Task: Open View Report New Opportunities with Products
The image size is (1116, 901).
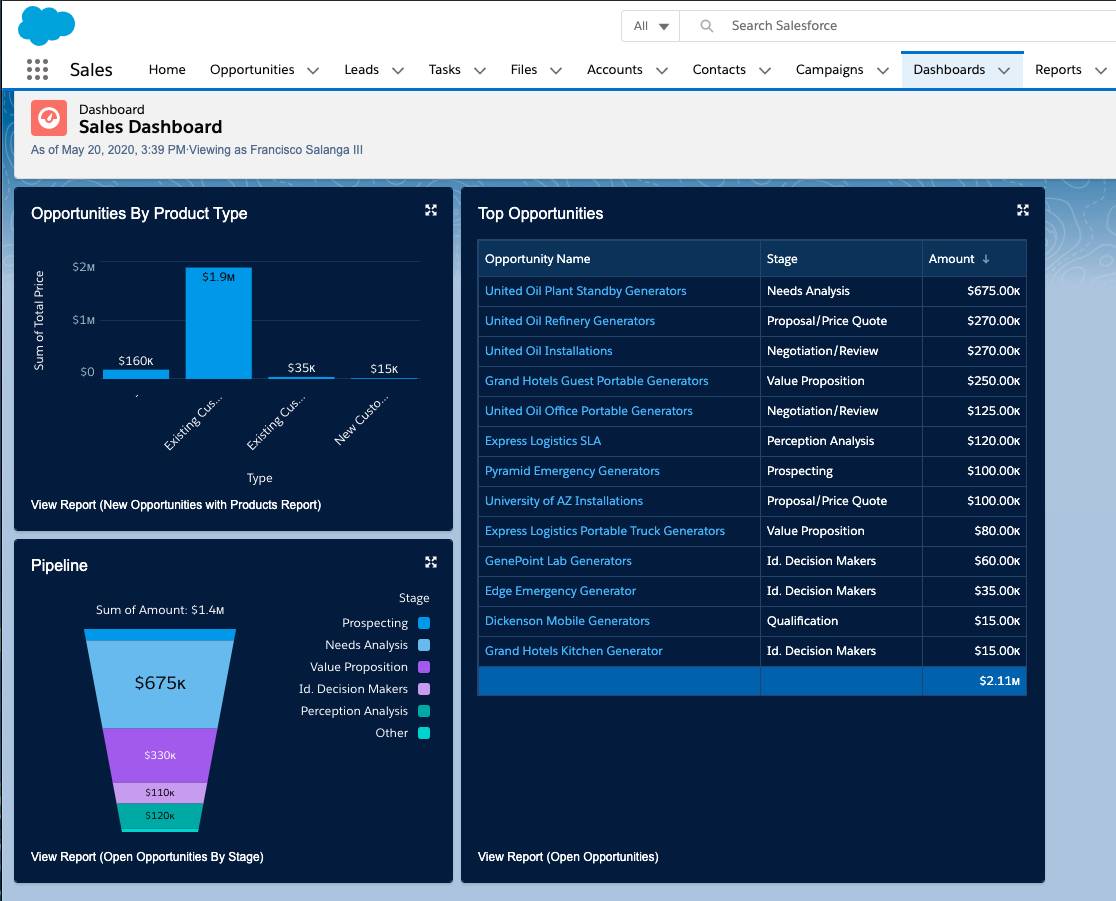Action: 176,505
